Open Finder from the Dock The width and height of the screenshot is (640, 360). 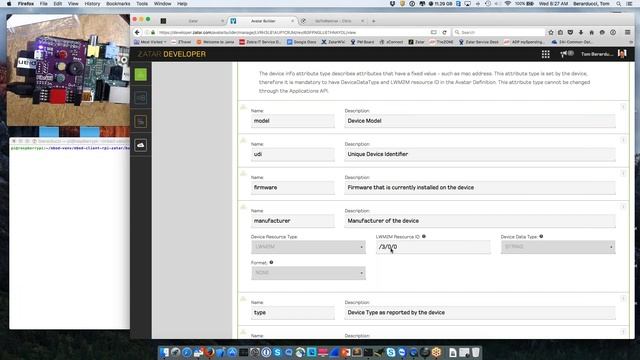point(164,352)
